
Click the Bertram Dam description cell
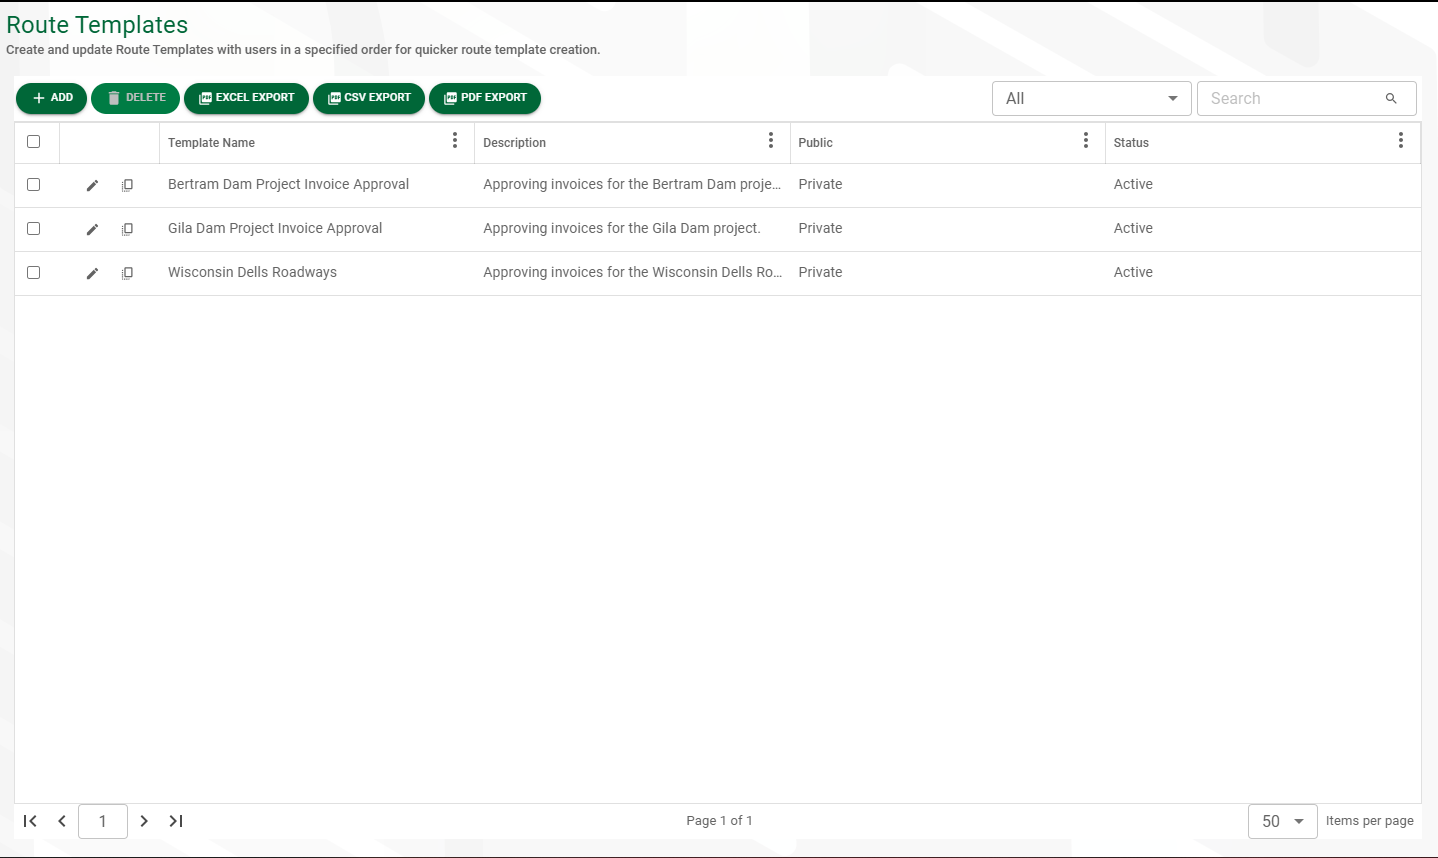pyautogui.click(x=632, y=184)
